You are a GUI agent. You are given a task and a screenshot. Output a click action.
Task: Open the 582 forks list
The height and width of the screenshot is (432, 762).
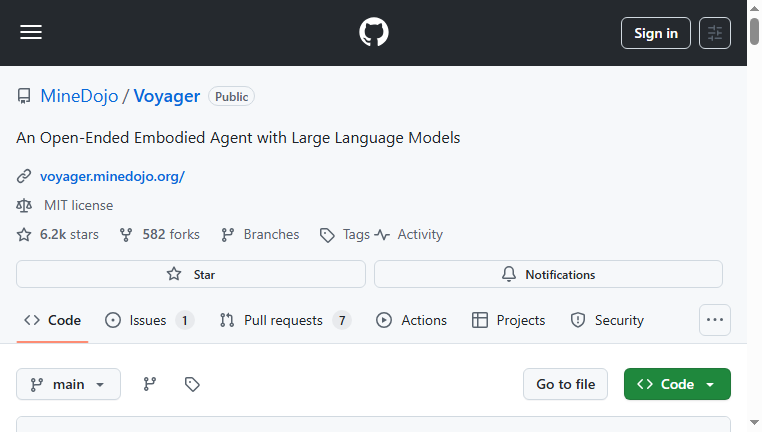point(160,235)
